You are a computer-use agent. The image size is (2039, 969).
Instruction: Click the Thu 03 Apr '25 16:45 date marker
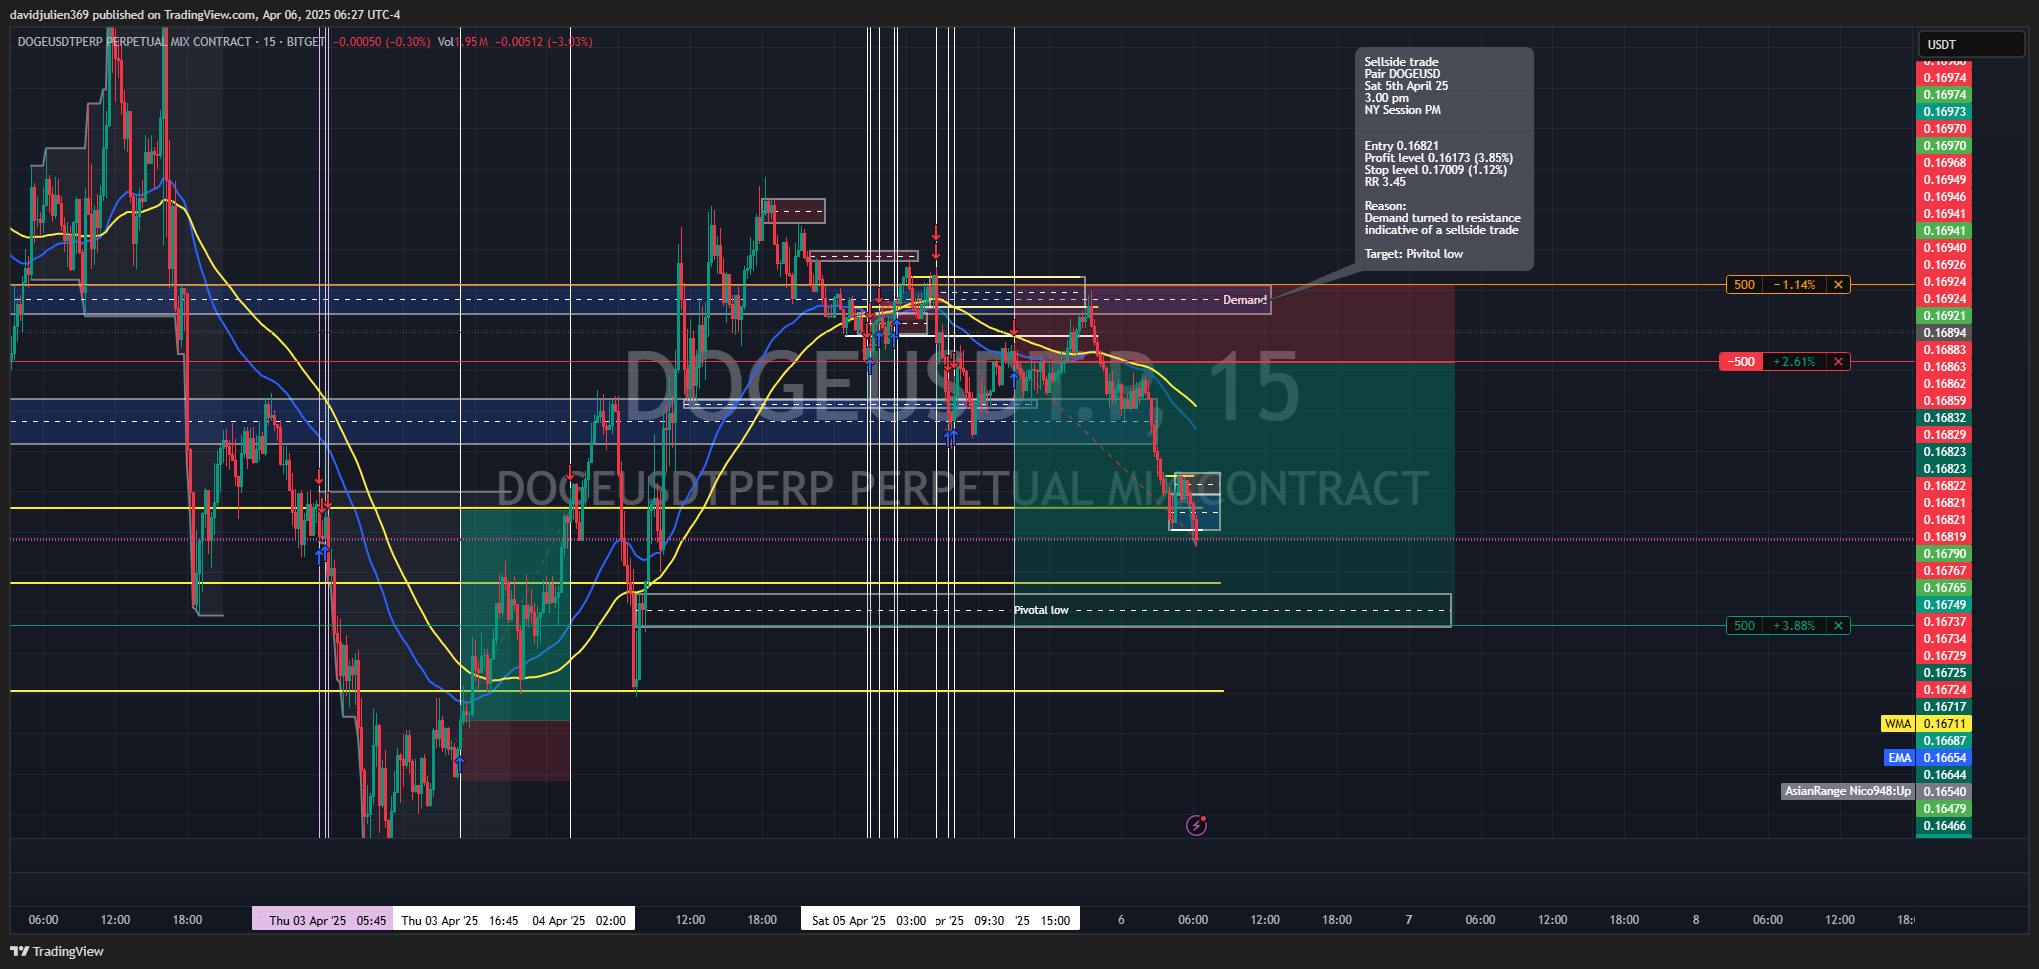[460, 920]
